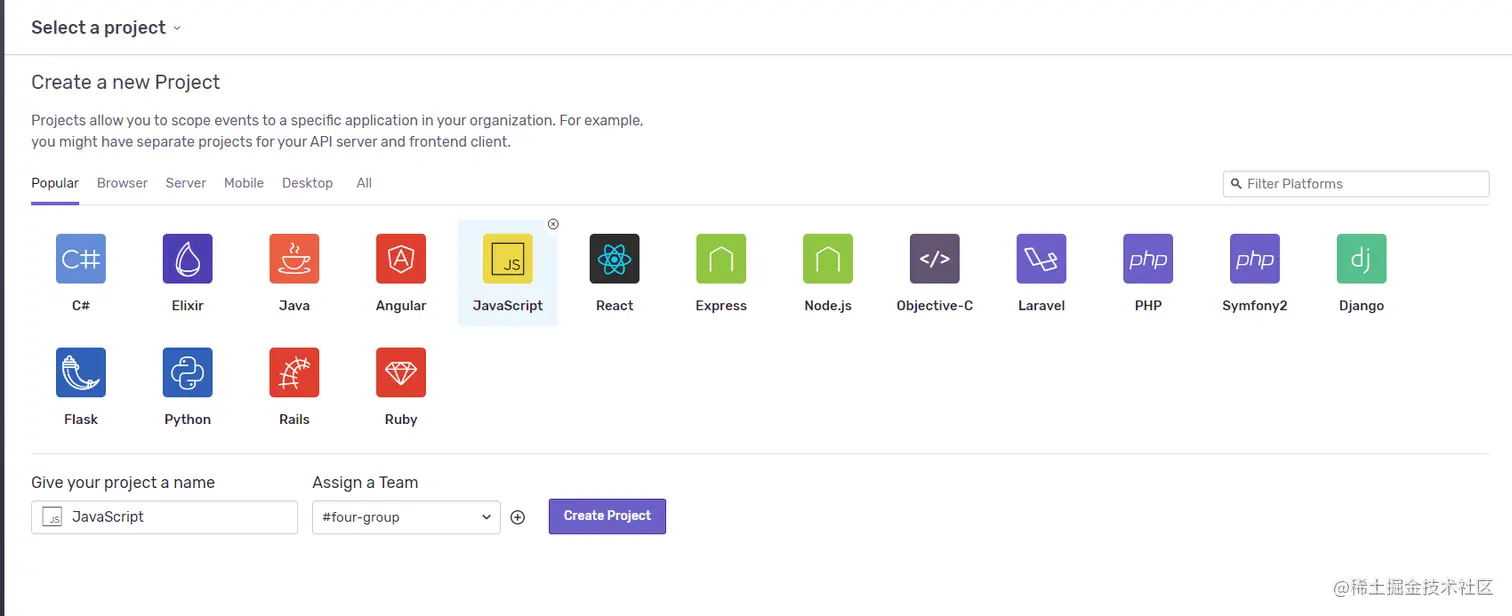Expand the #four-group team dropdown
1512x616 pixels.
(406, 517)
